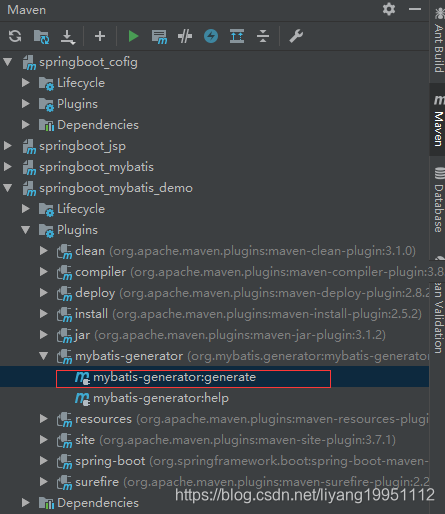Expand the clean plugin node

click(44, 251)
